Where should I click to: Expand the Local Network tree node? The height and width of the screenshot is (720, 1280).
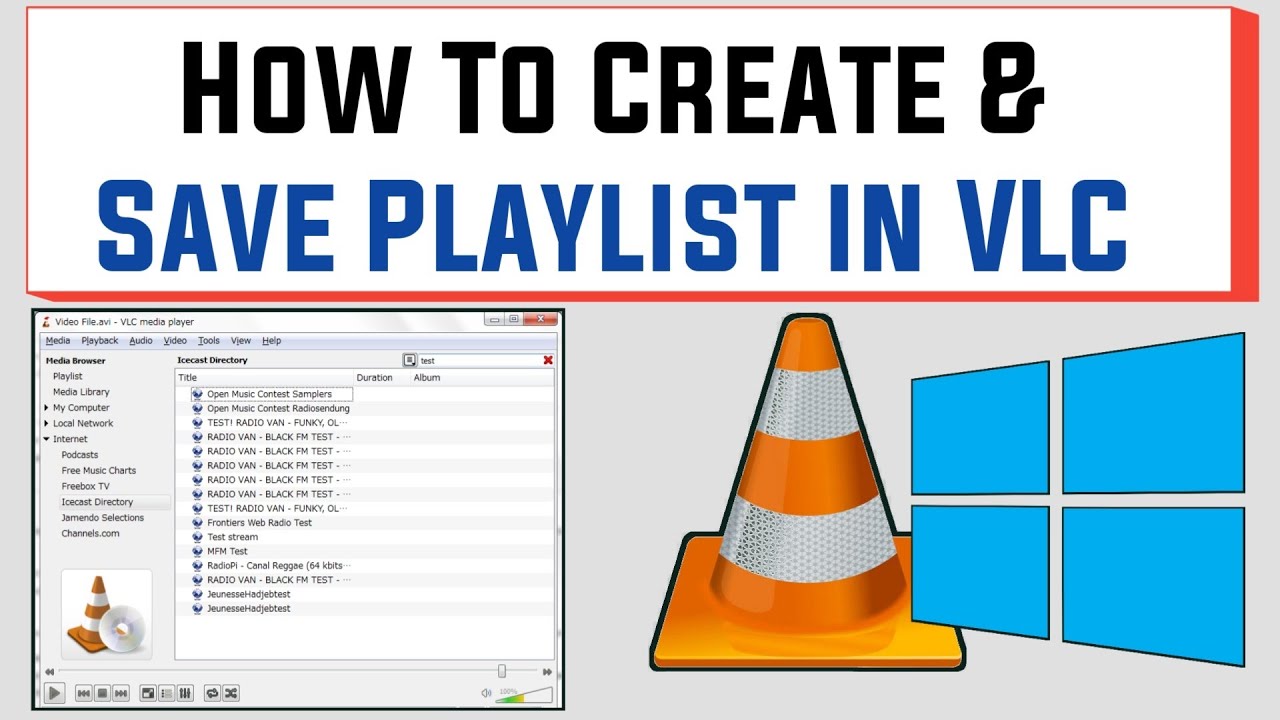(46, 423)
